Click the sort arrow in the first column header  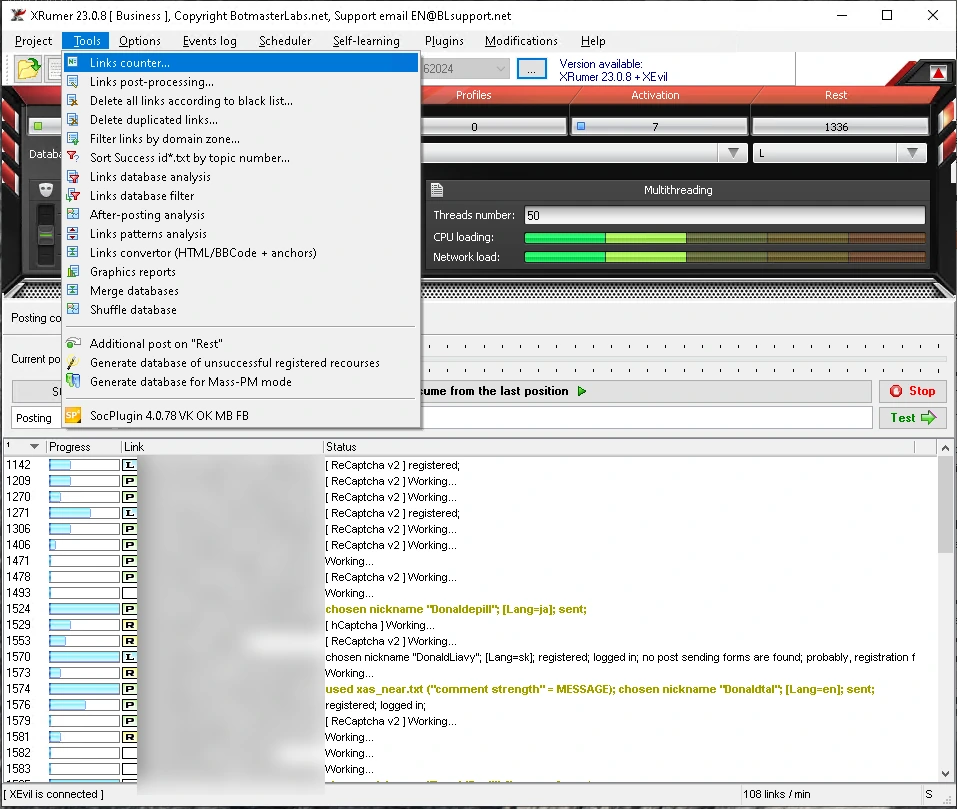click(34, 447)
